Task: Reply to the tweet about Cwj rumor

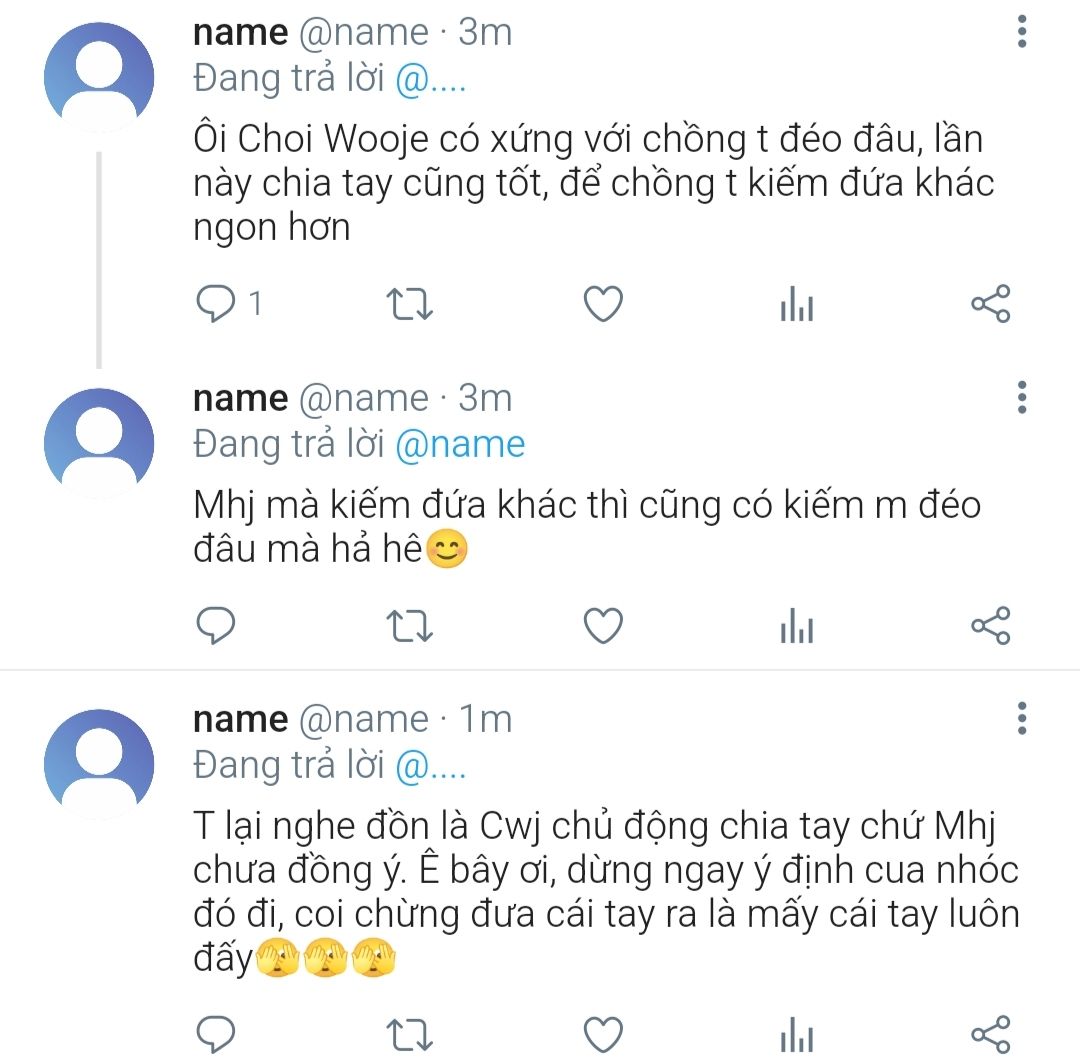Action: (215, 1034)
